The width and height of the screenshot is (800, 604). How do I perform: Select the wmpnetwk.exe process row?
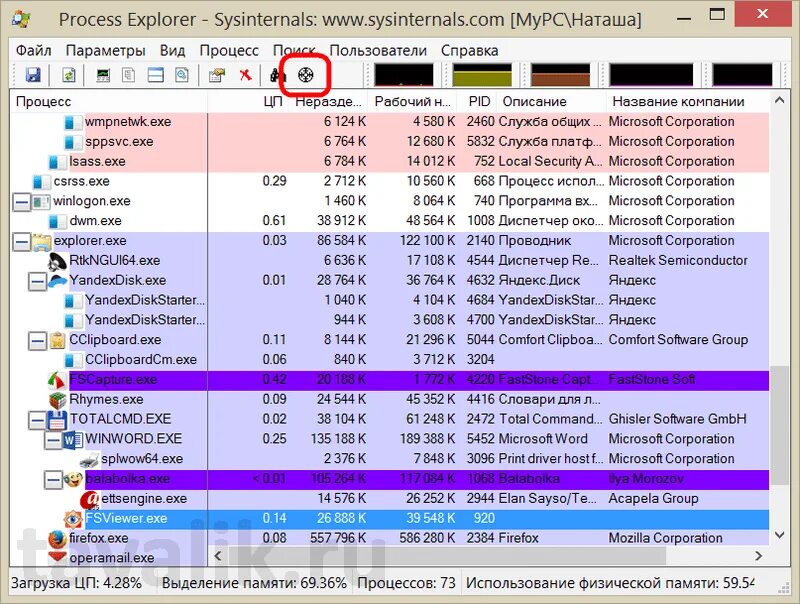pos(390,122)
